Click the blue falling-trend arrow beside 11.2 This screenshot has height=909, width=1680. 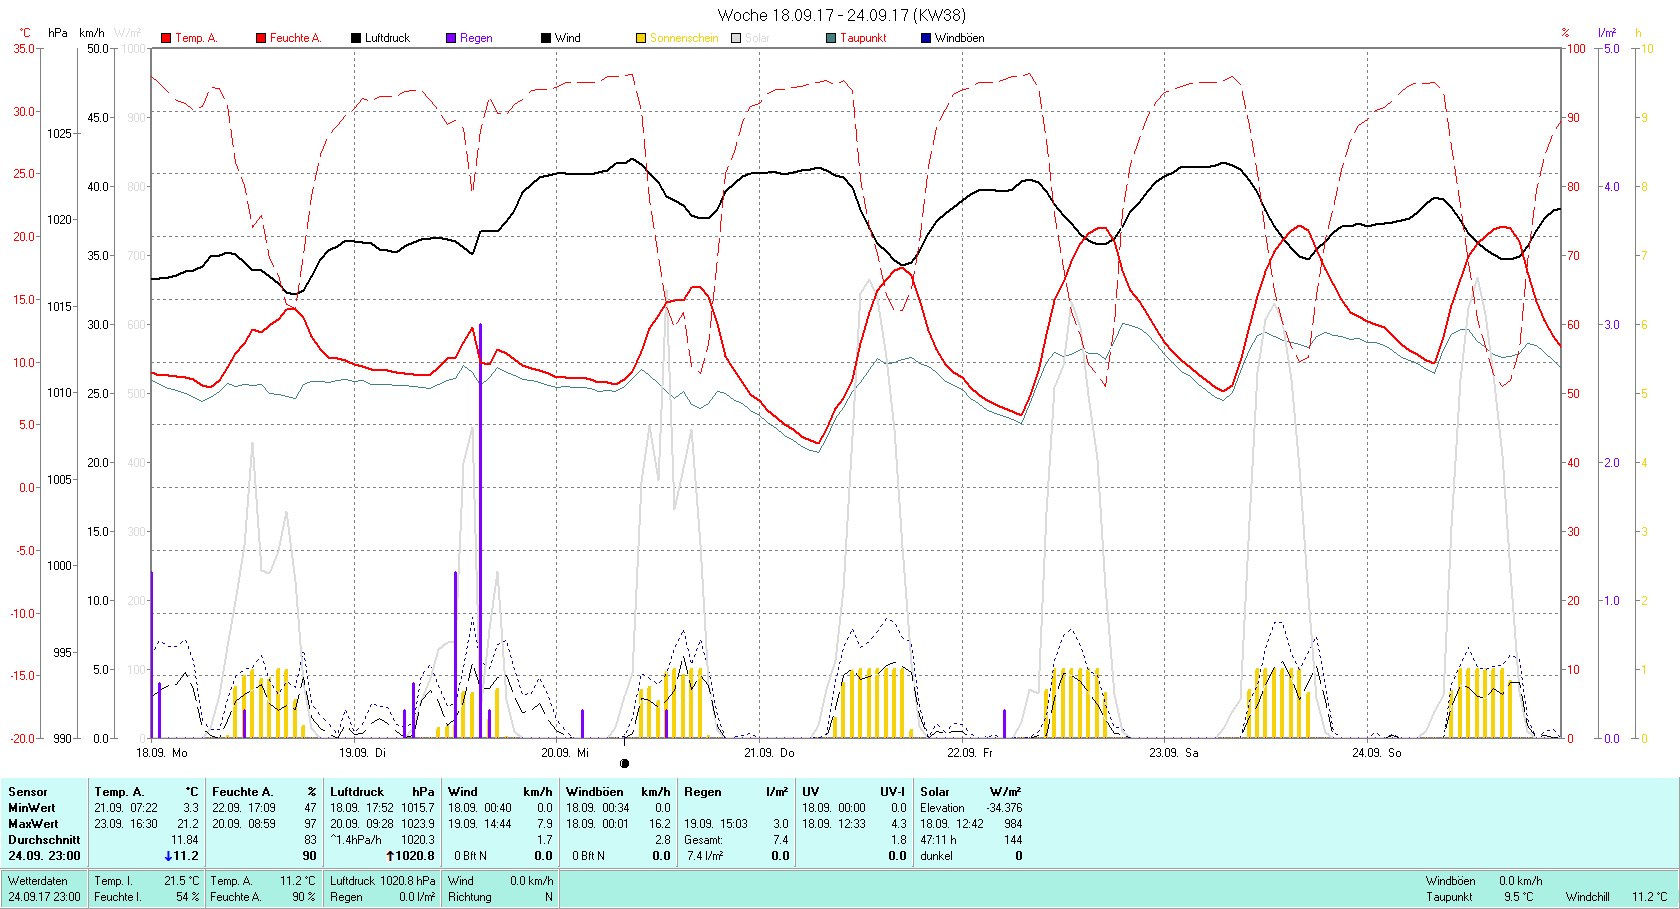(x=168, y=856)
